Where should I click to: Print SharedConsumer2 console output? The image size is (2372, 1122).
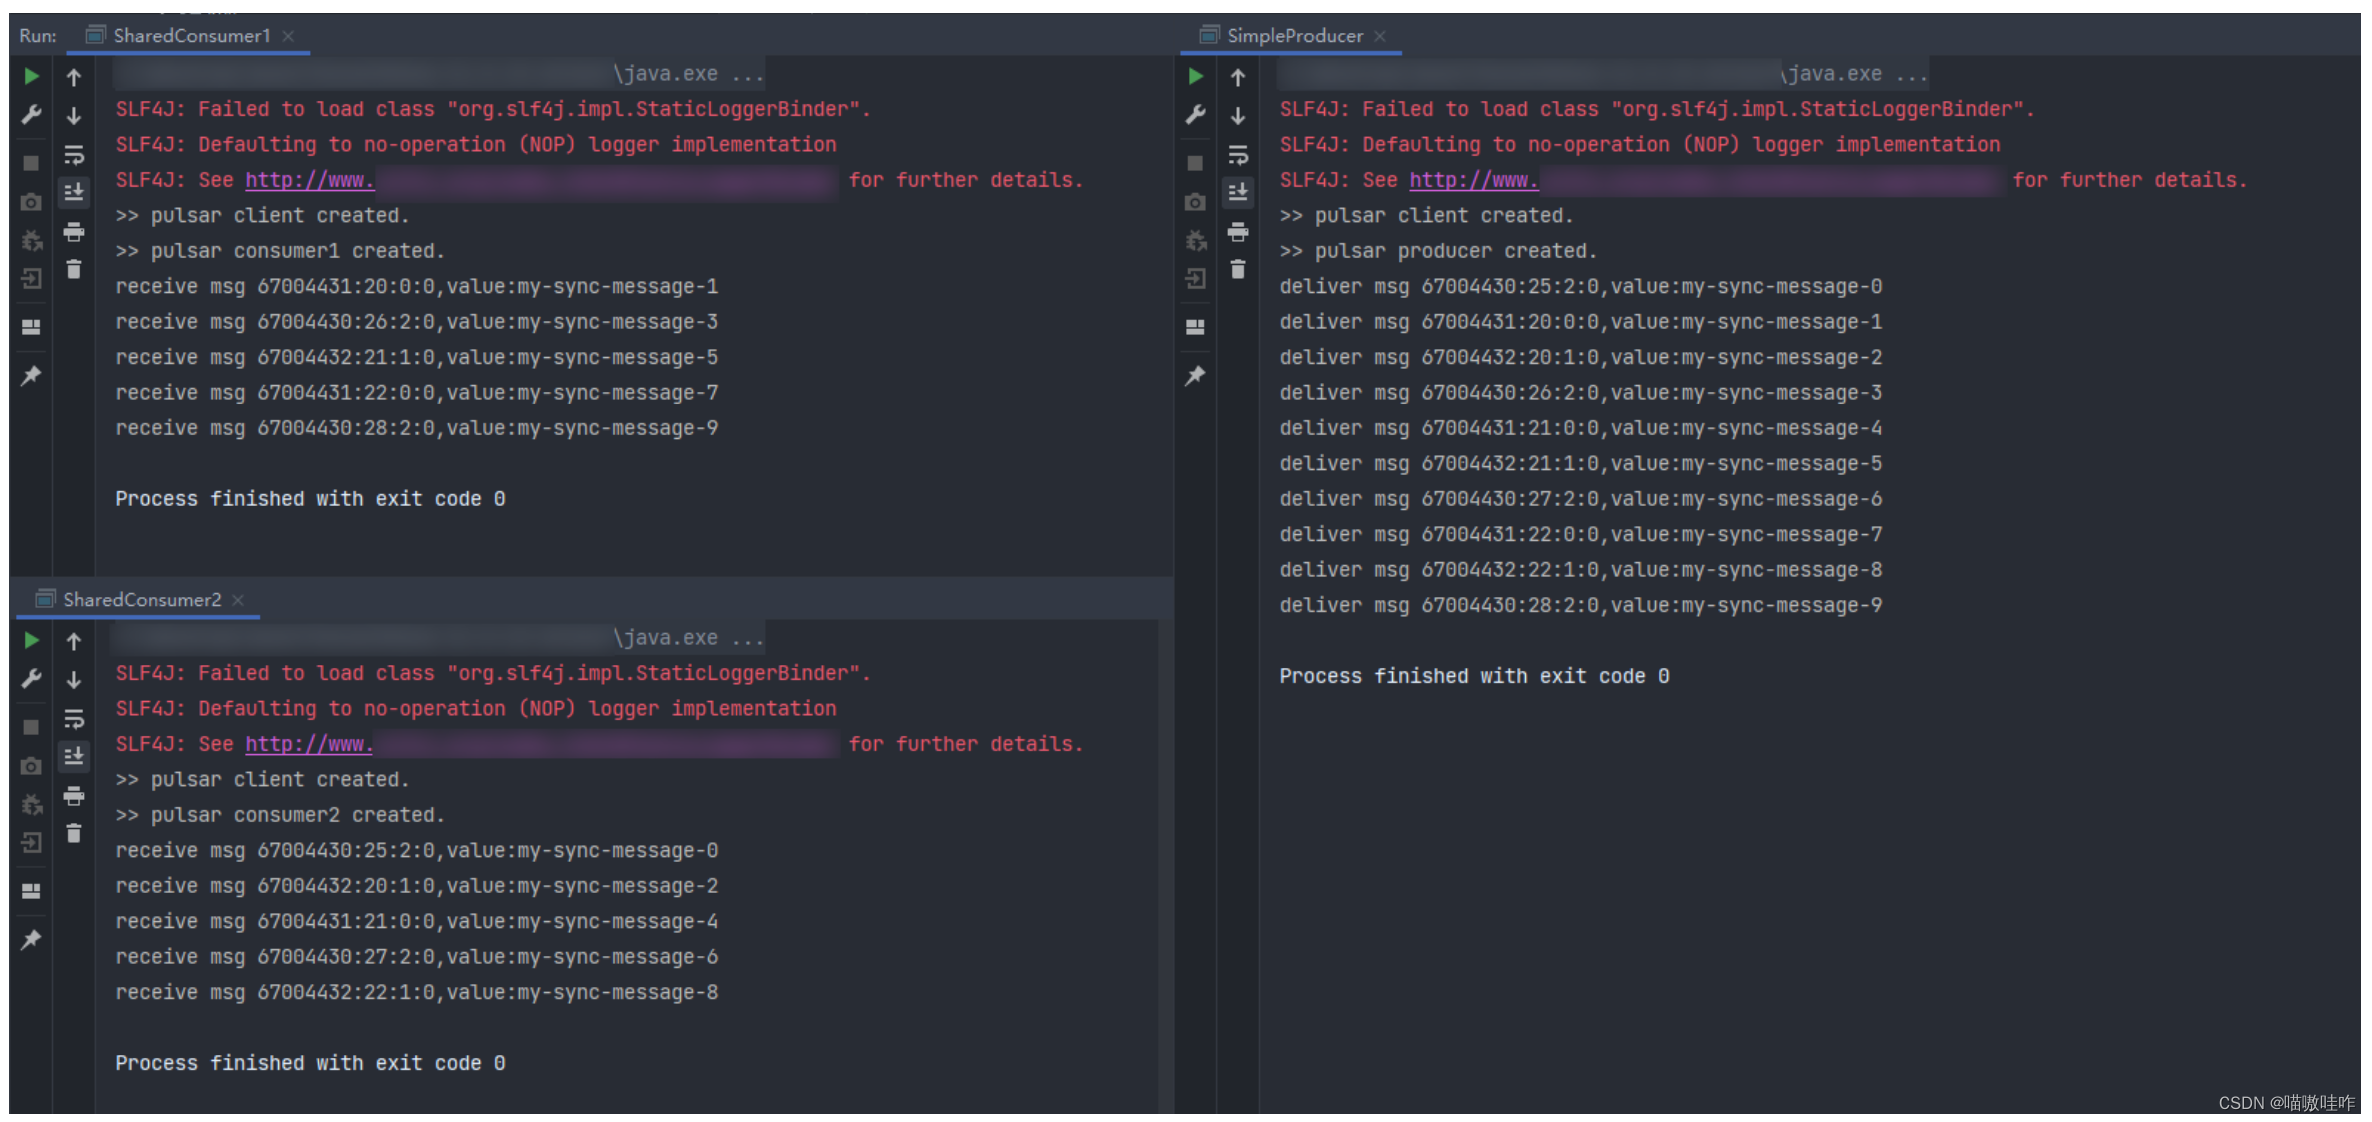pos(74,796)
